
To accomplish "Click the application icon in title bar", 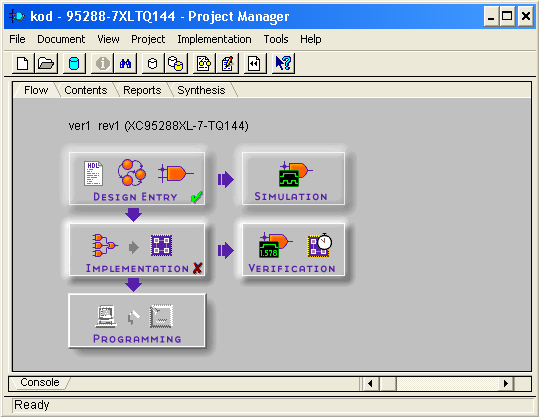I will click(17, 16).
